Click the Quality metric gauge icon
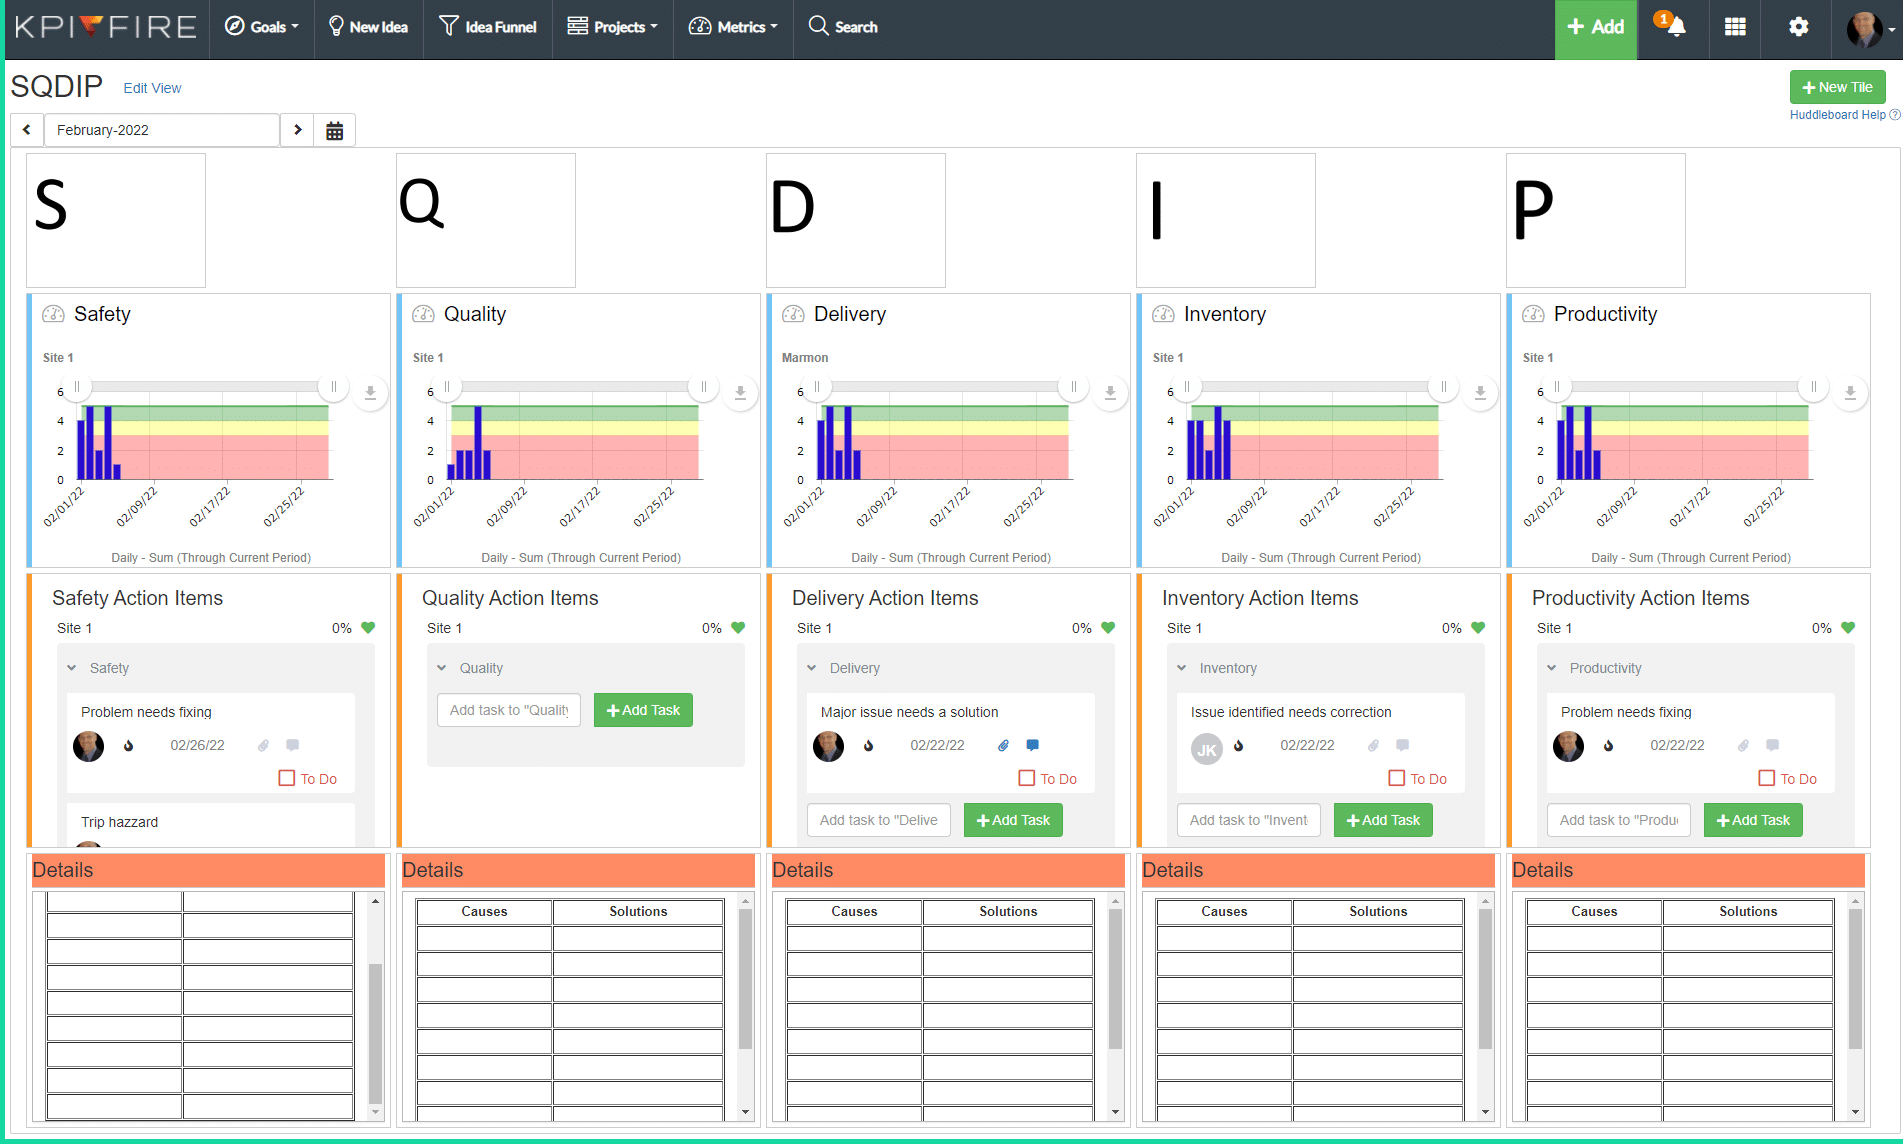 point(423,314)
